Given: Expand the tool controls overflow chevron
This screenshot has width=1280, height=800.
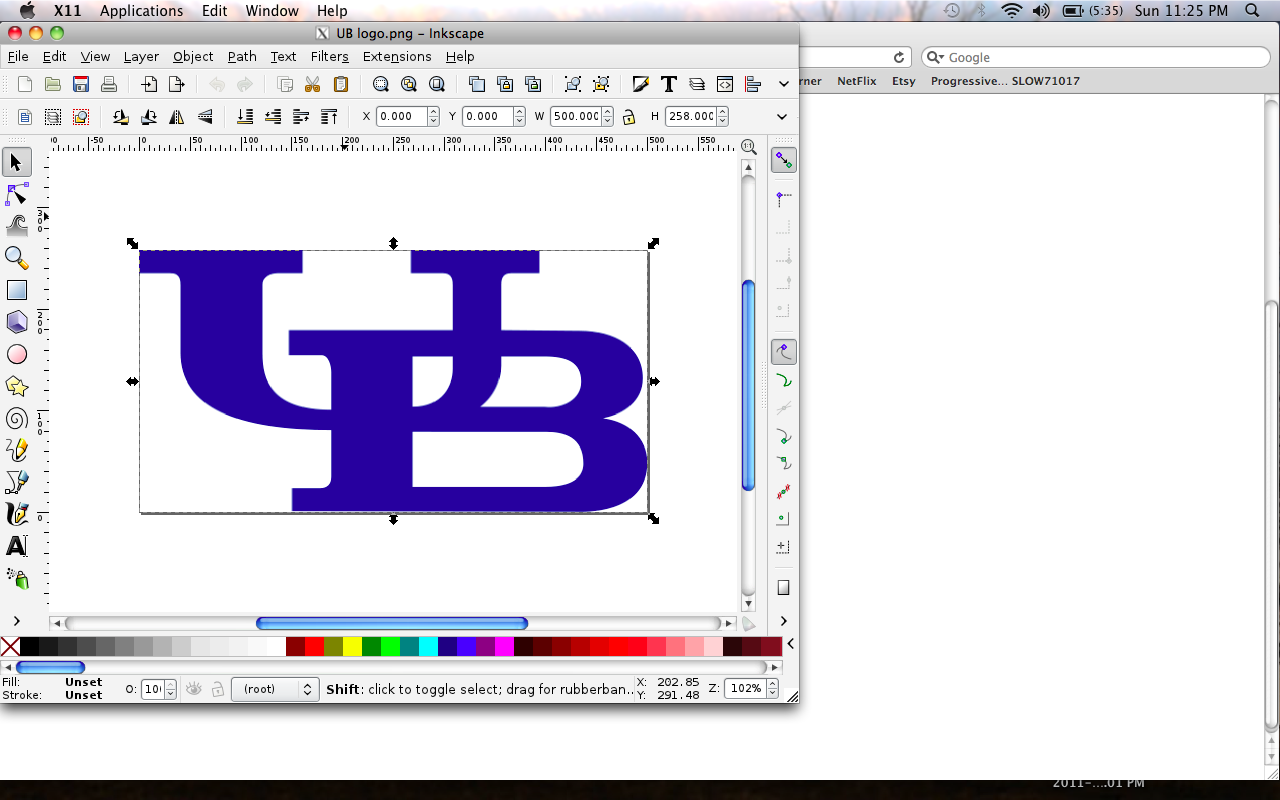Looking at the screenshot, I should pyautogui.click(x=783, y=116).
